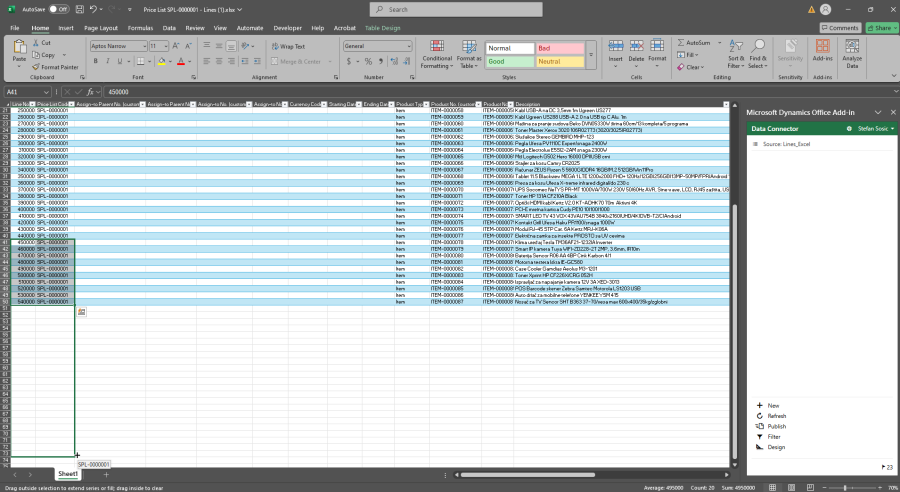Click the Auto Fill Options icon

[82, 312]
